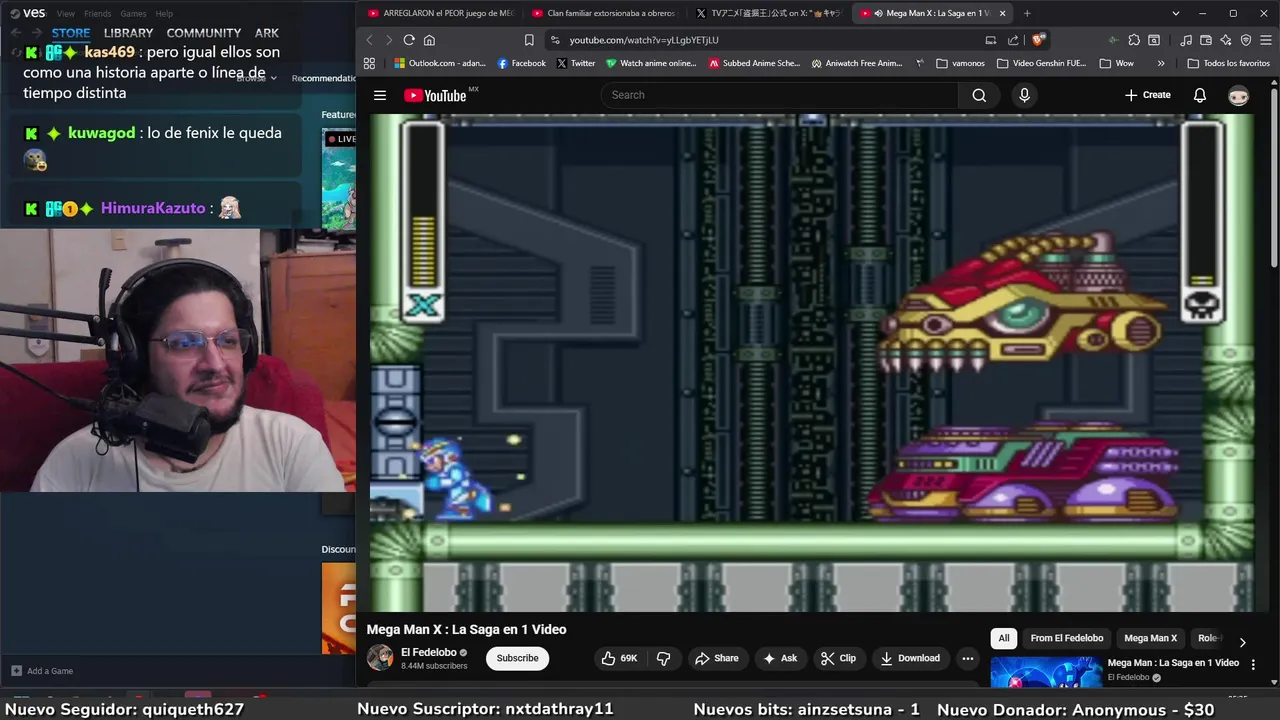Click the browser address bar URL
This screenshot has height=720, width=1280.
tap(644, 40)
